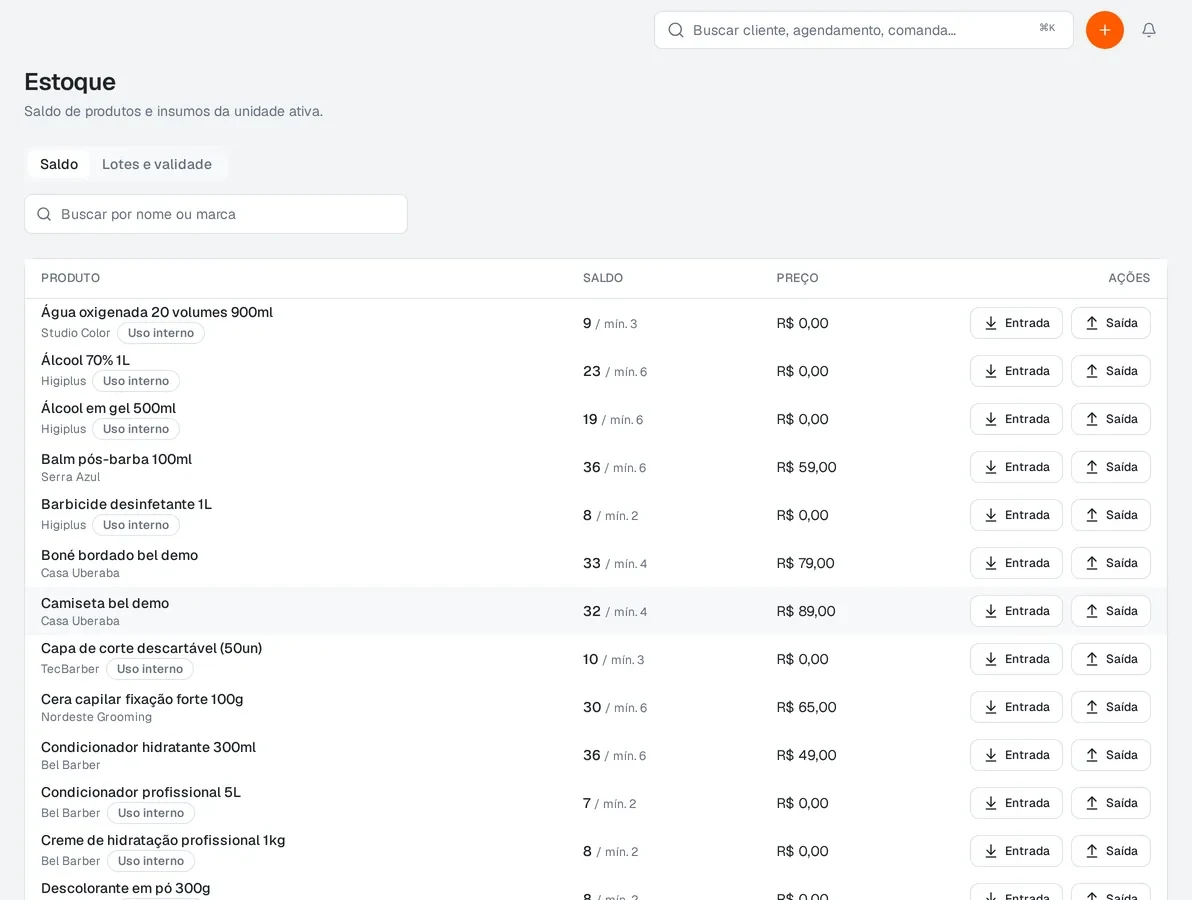The height and width of the screenshot is (900, 1192).
Task: Click the magnifier icon in product search
Action: coord(44,214)
